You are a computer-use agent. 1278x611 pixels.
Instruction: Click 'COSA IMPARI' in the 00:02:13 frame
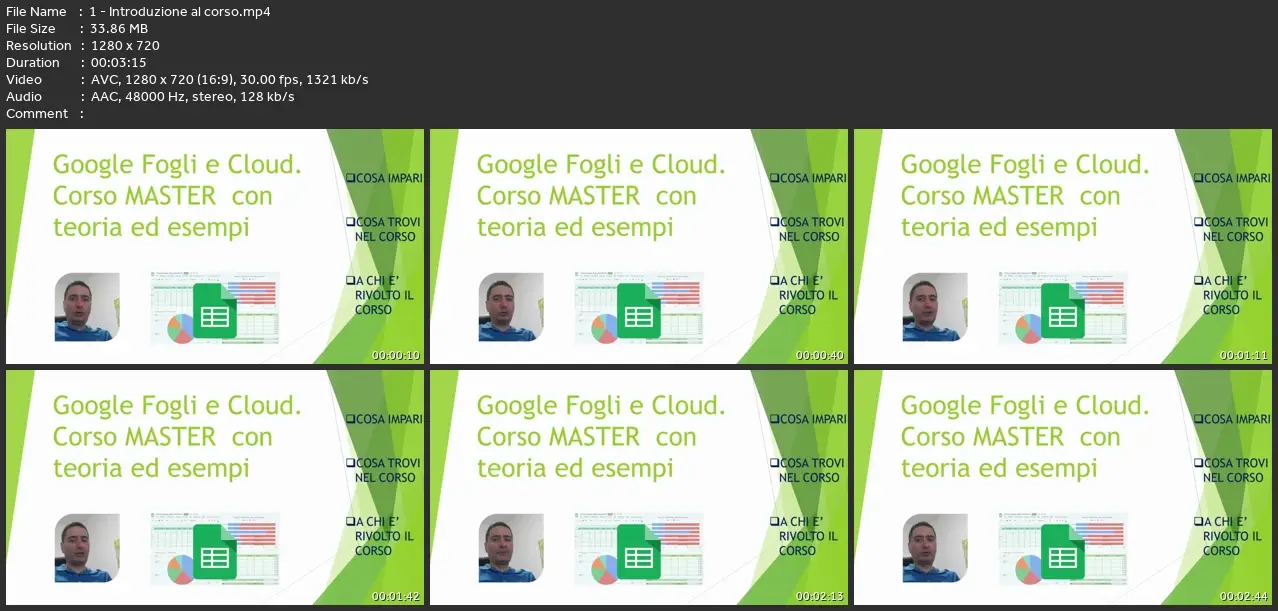point(809,420)
